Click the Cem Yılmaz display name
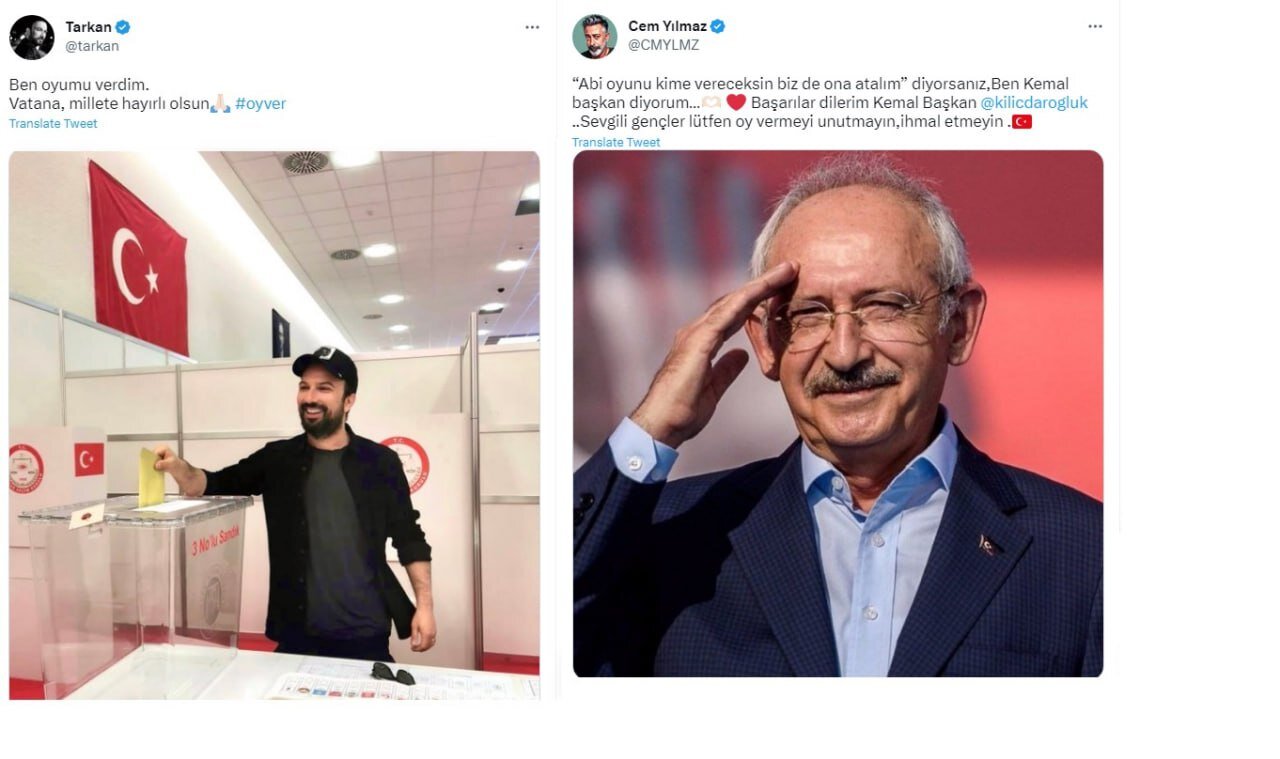 tap(667, 26)
